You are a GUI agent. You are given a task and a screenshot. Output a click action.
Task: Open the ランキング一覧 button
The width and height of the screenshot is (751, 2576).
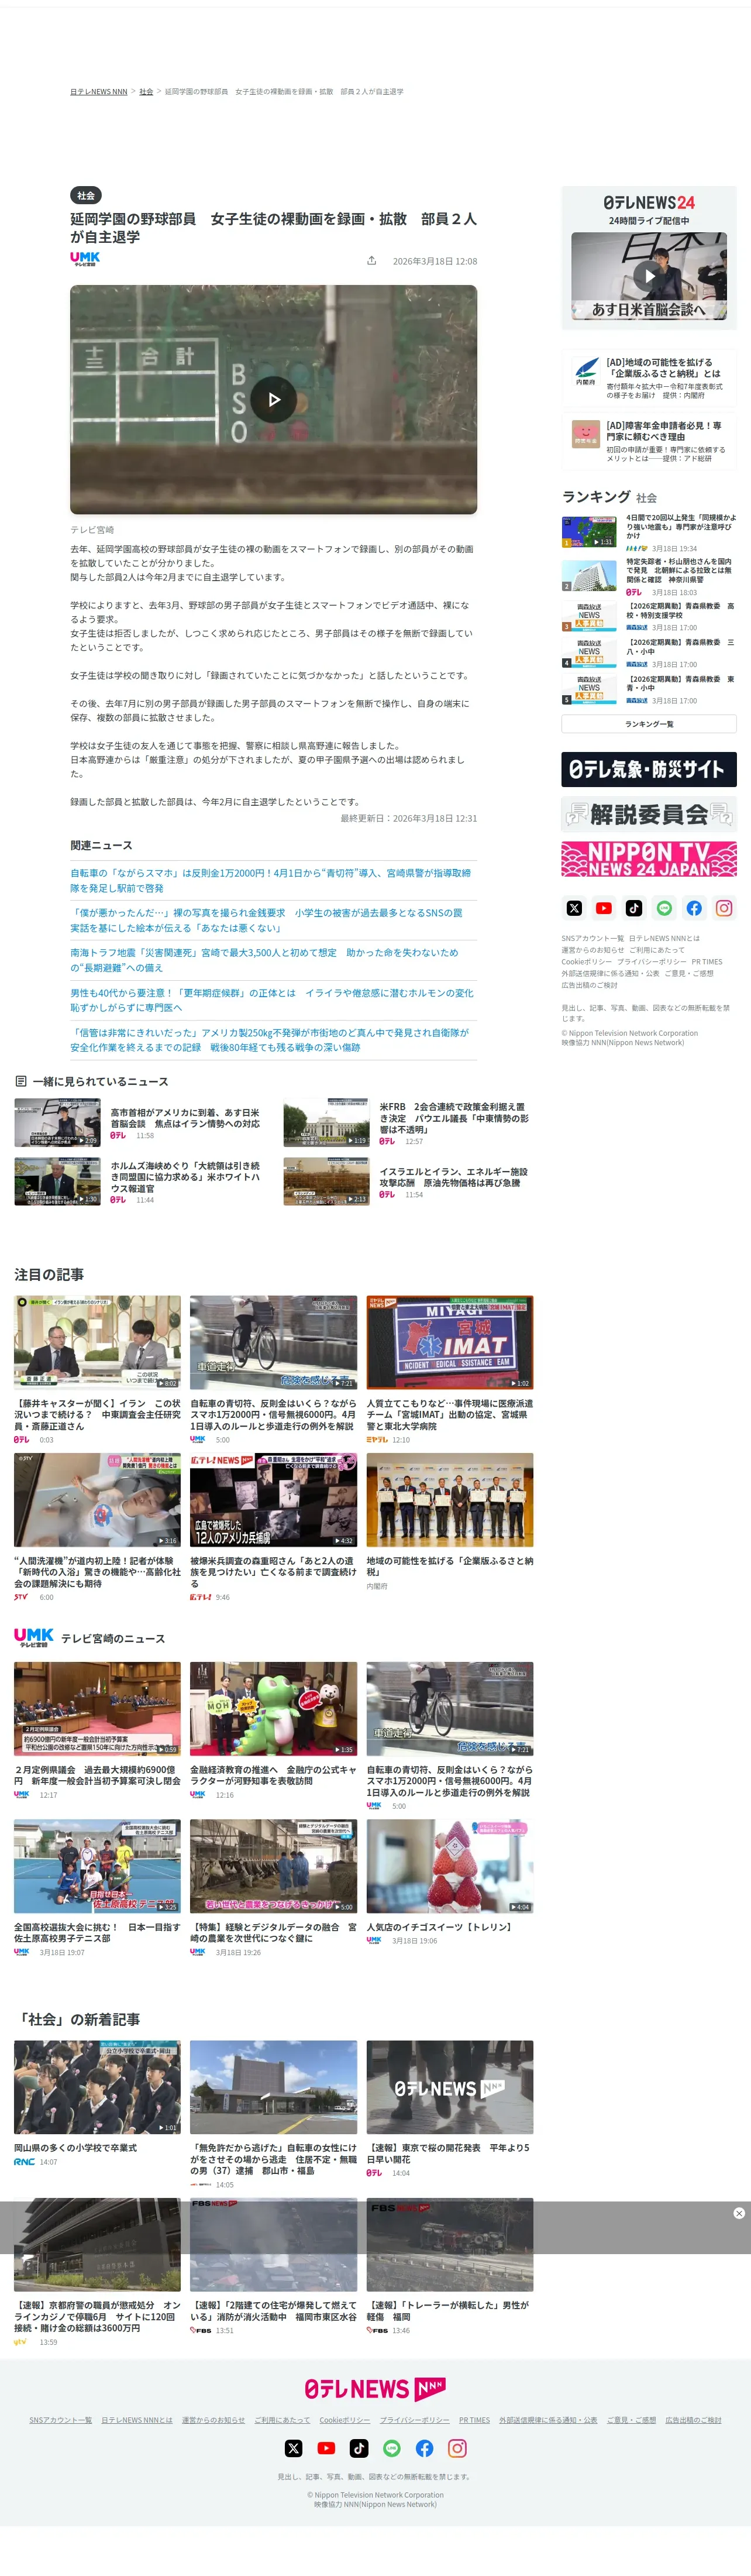pos(649,724)
